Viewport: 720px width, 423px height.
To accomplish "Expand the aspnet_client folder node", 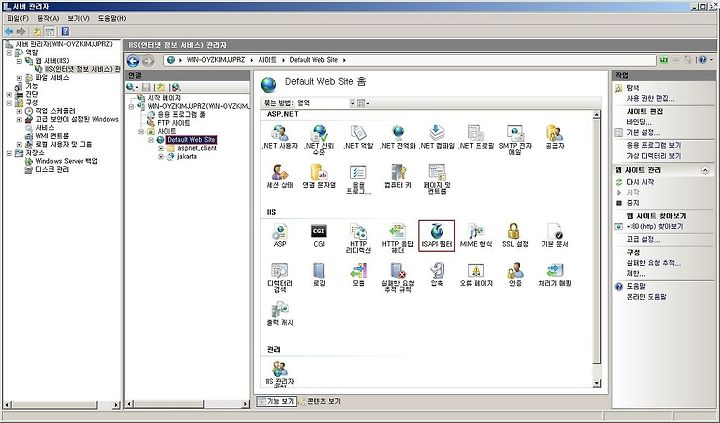I will click(161, 148).
